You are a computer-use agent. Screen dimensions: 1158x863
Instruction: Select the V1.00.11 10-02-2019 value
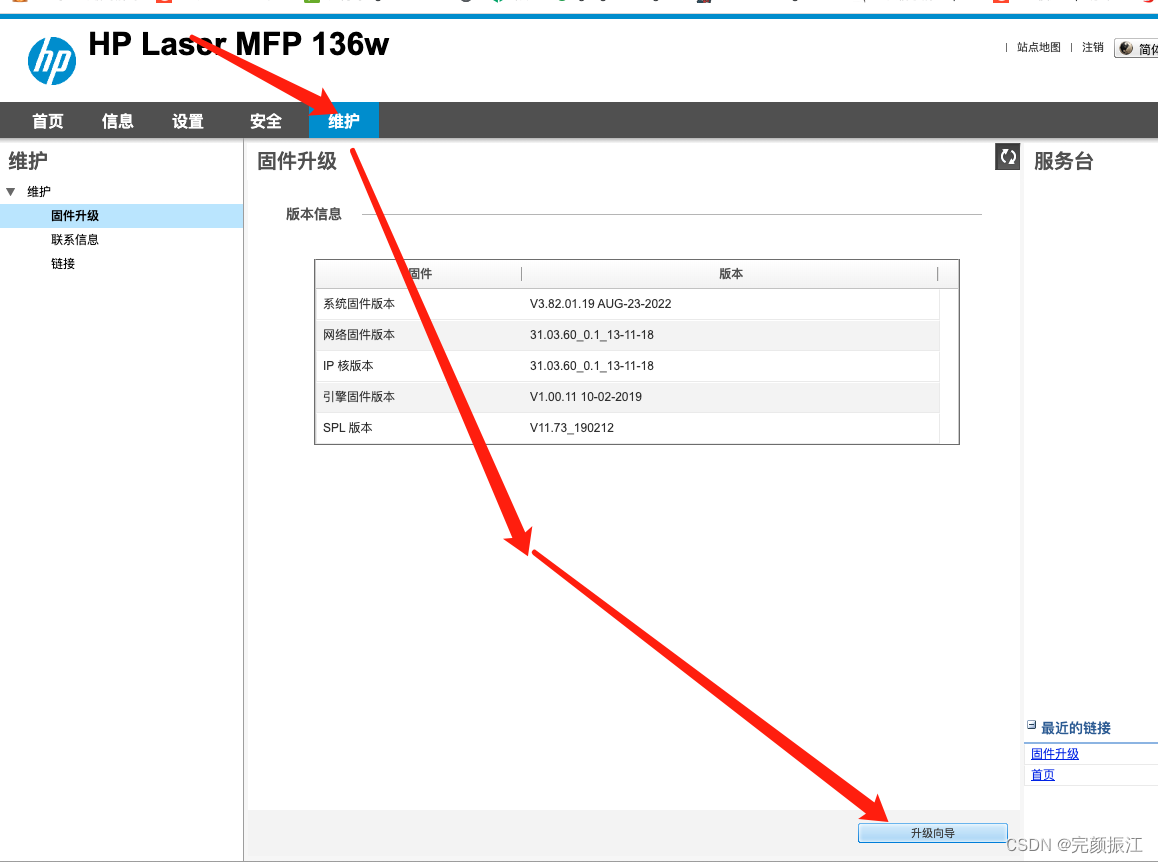[x=586, y=396]
